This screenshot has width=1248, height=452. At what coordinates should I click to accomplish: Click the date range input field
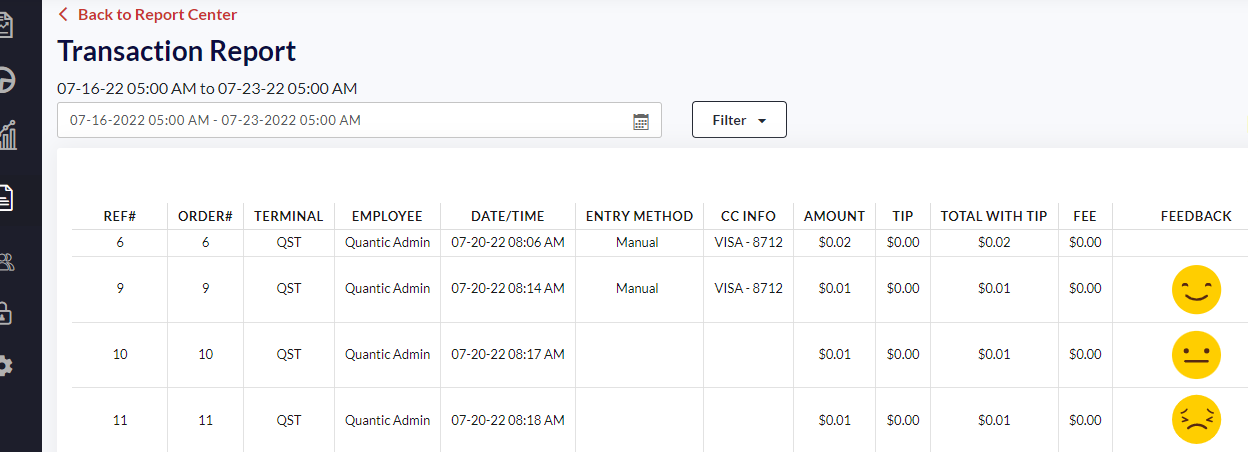(x=340, y=120)
